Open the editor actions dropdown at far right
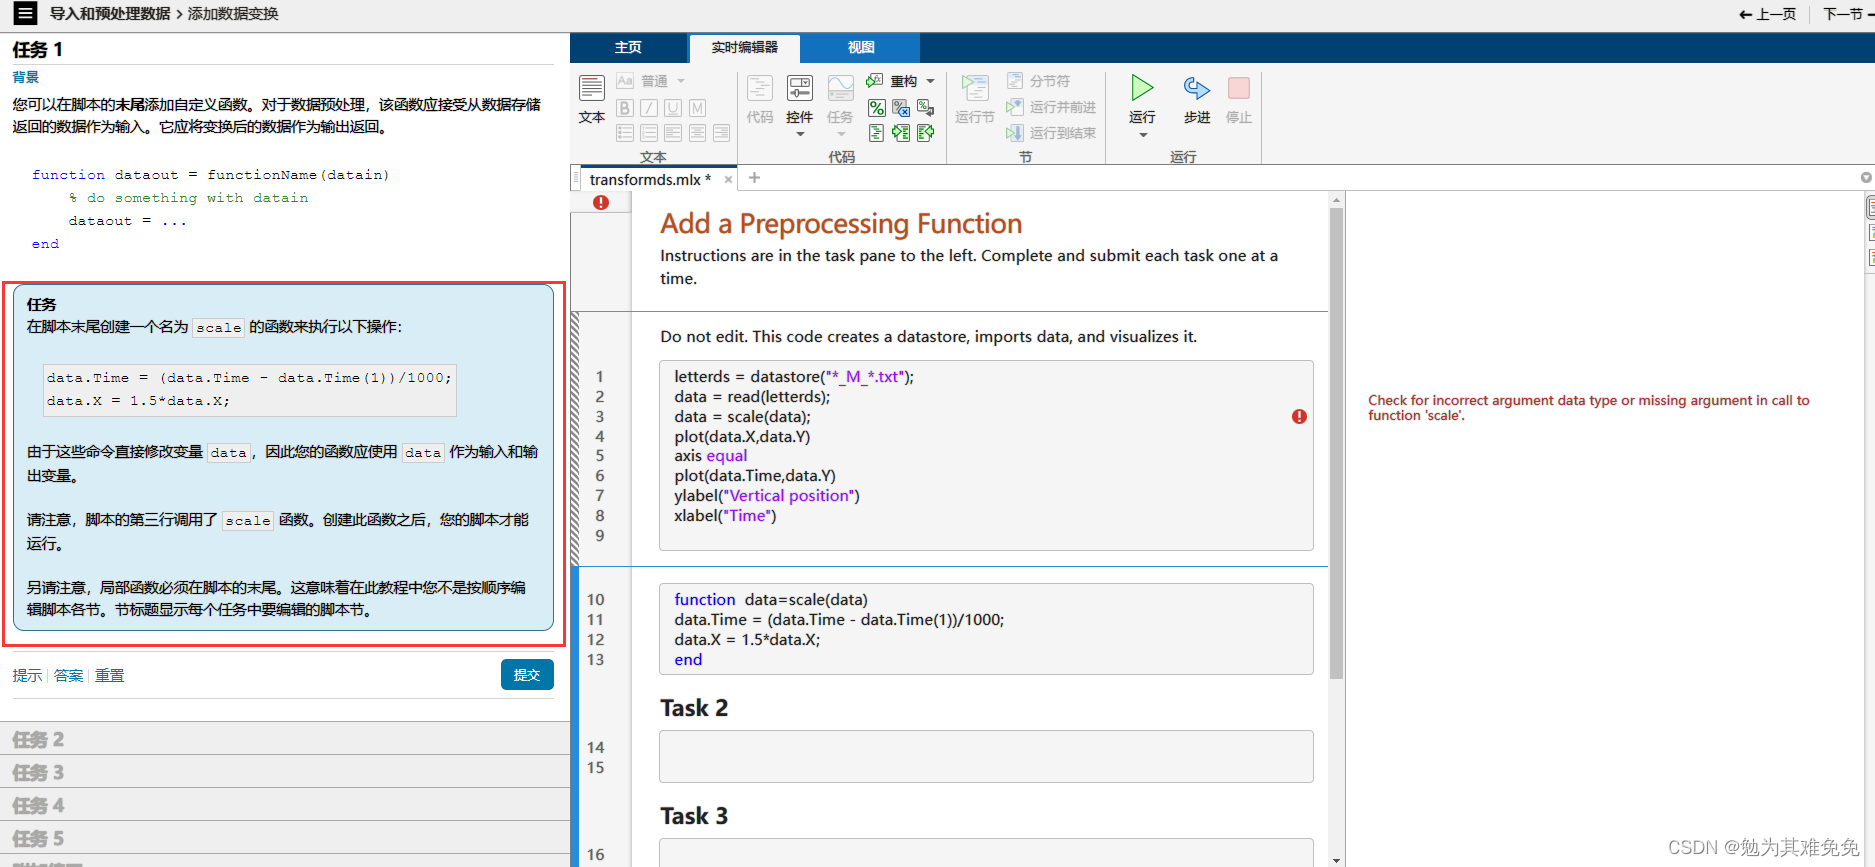 click(1866, 178)
